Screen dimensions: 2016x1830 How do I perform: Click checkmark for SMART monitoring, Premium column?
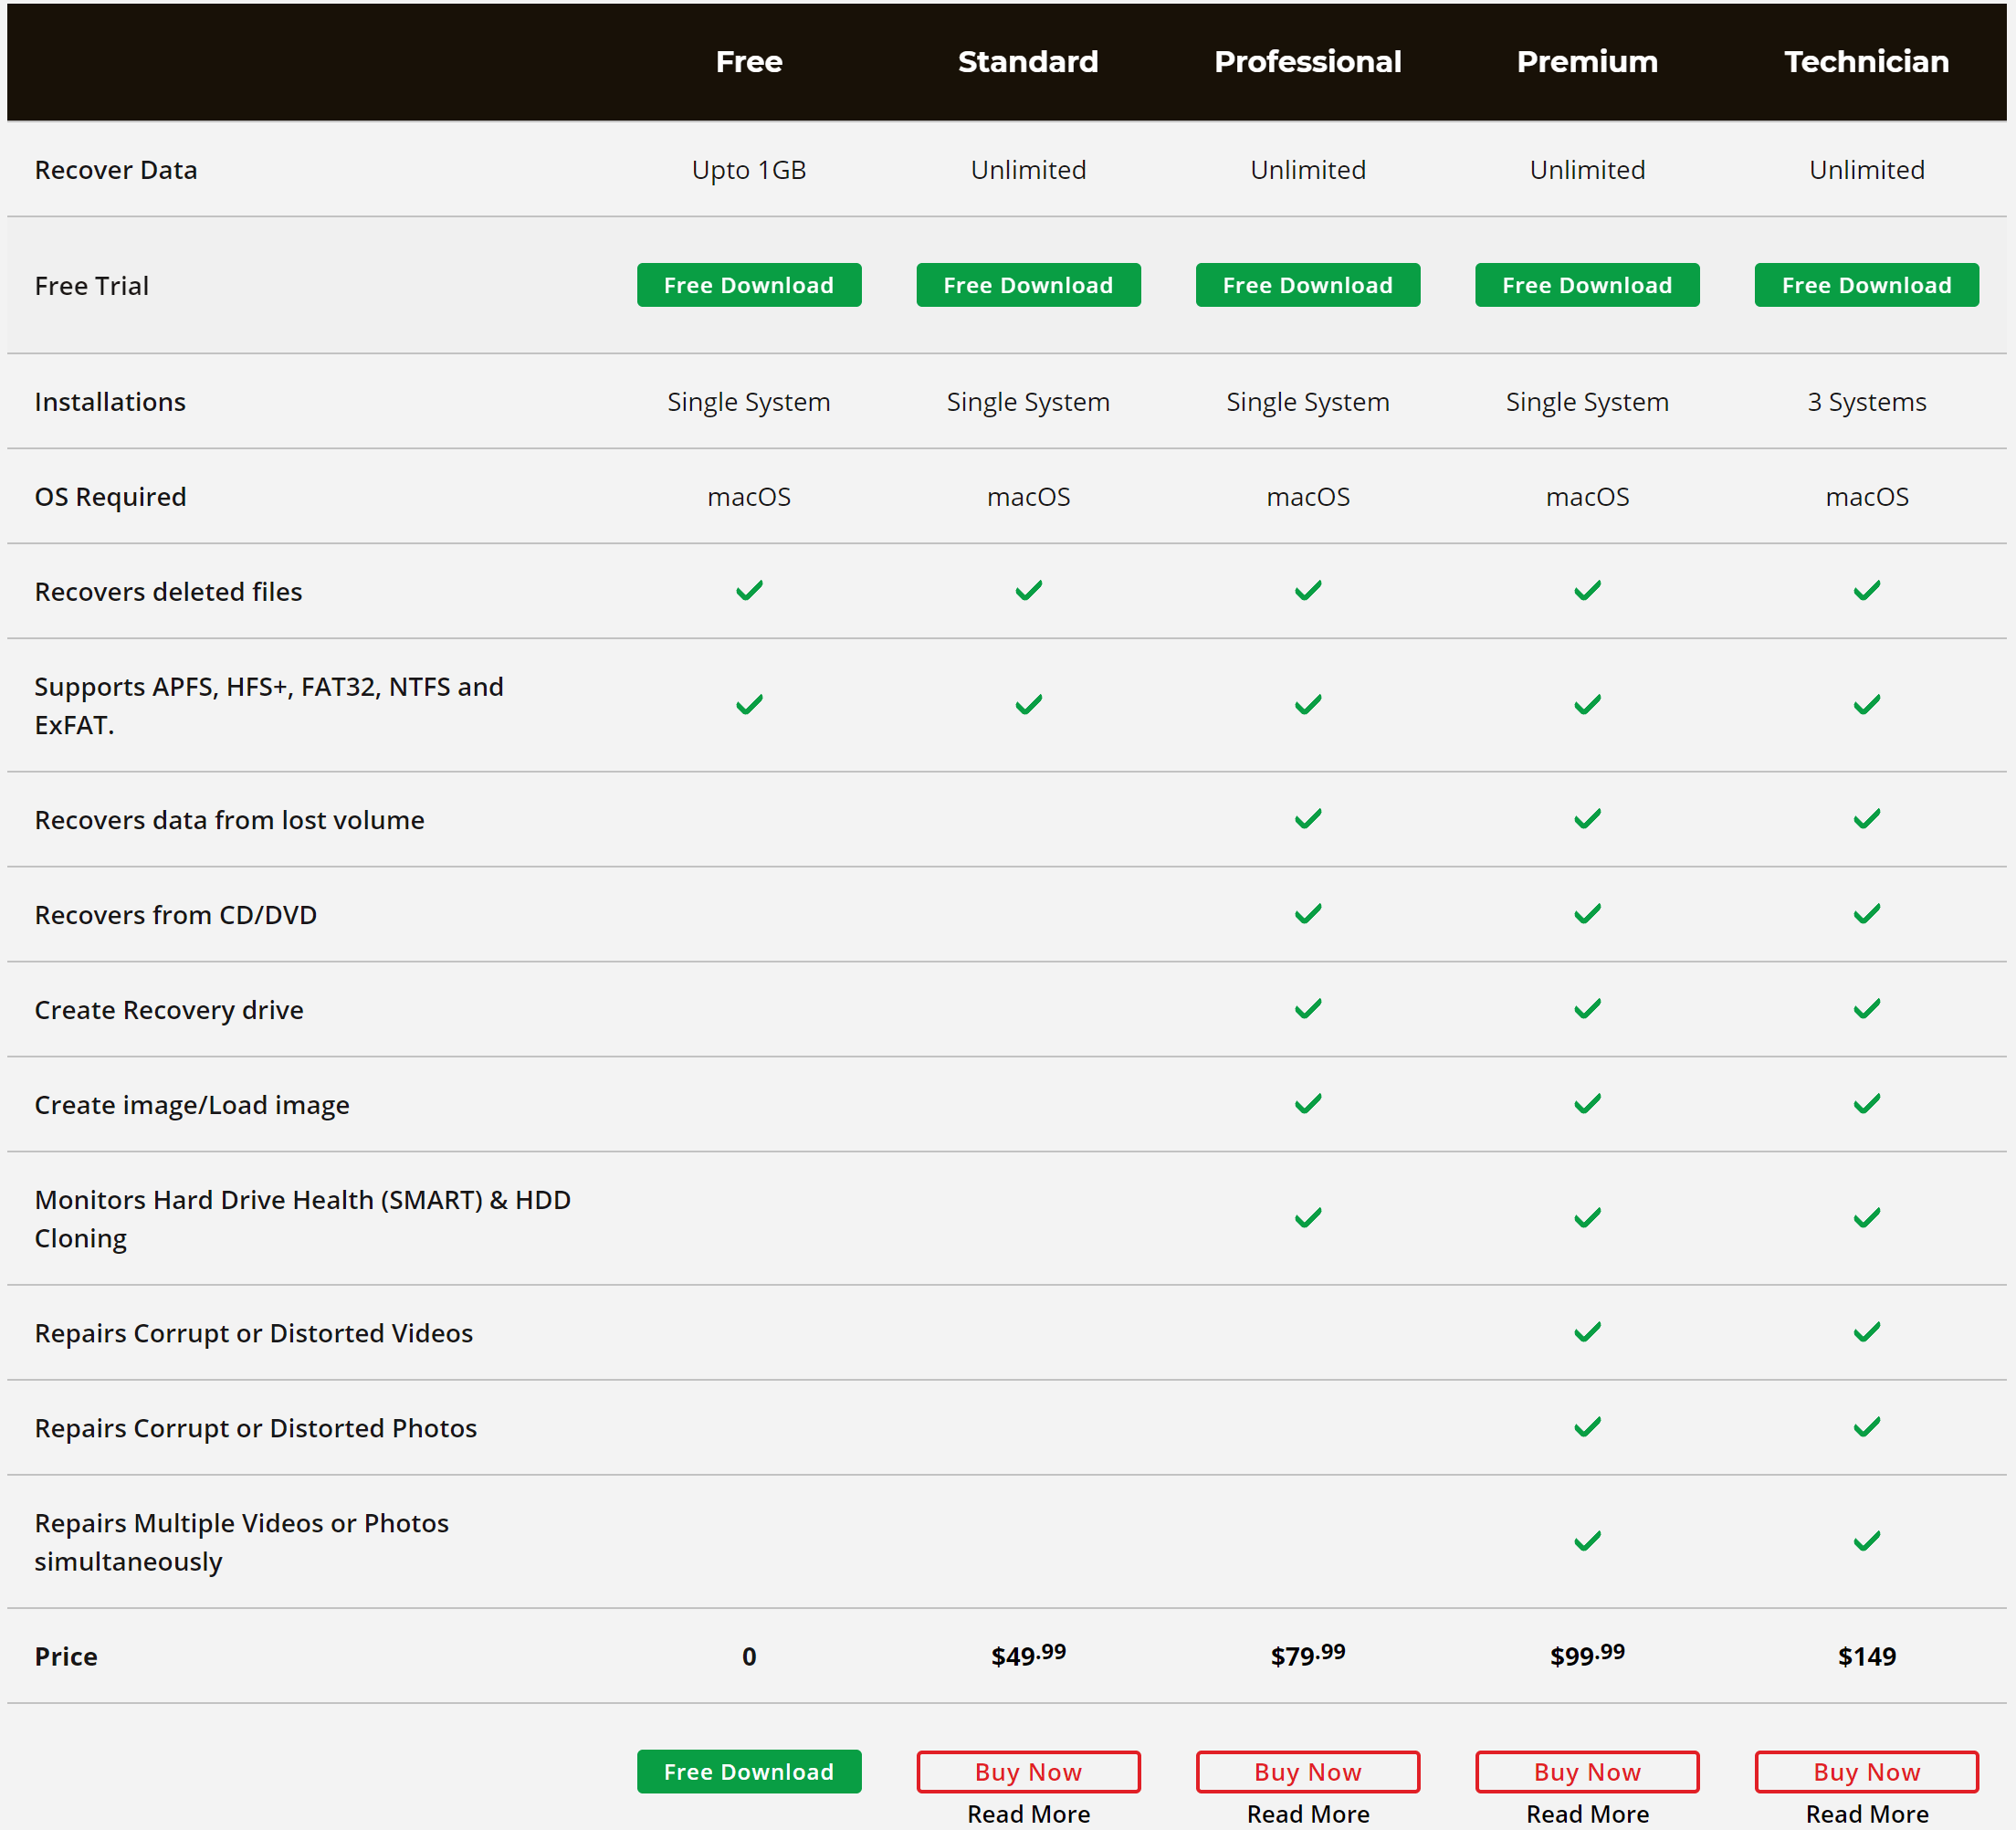[x=1587, y=1218]
